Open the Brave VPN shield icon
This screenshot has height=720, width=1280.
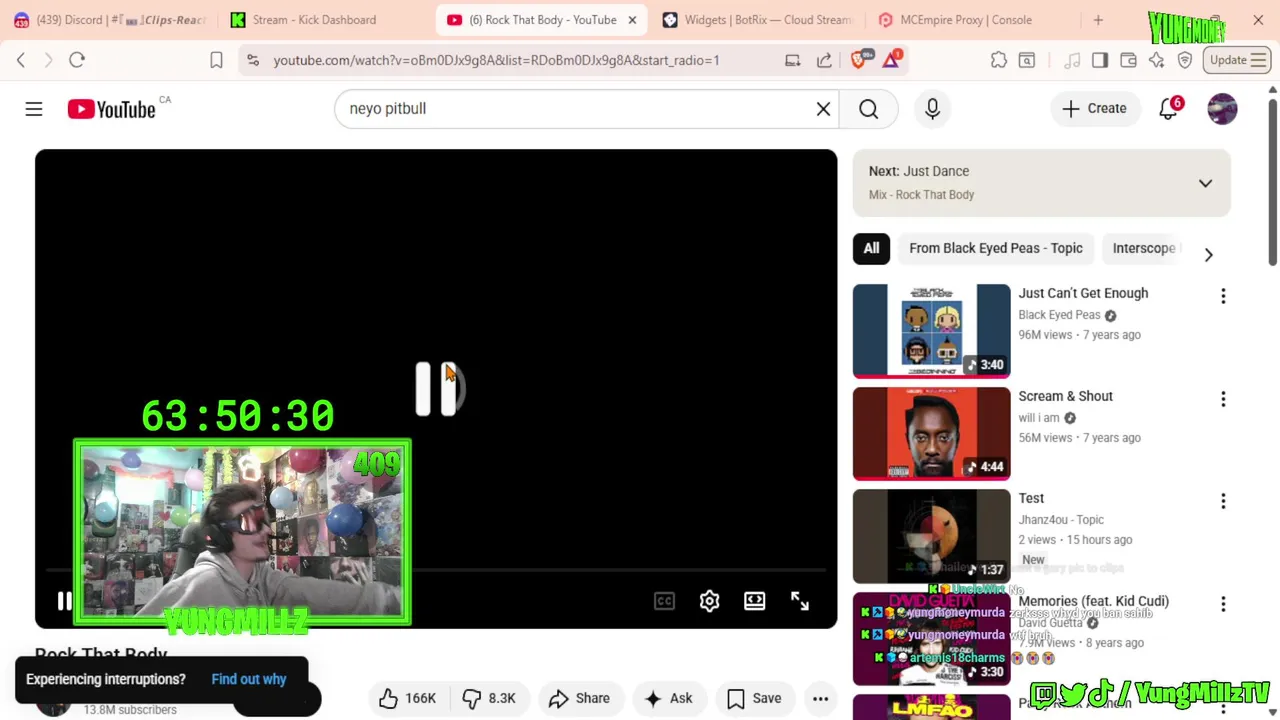tap(1185, 60)
